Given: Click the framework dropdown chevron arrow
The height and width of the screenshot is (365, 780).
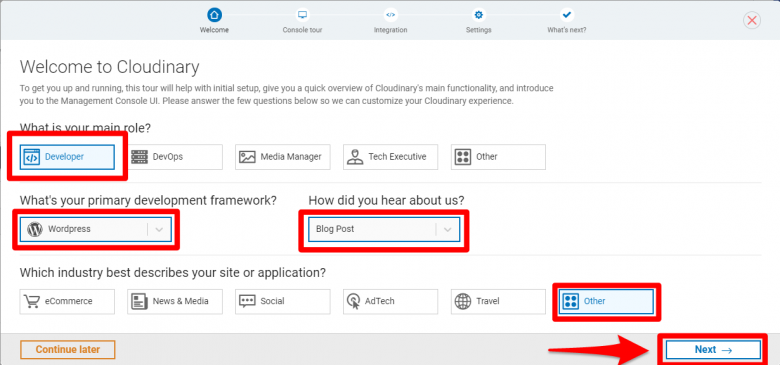Looking at the screenshot, I should [x=159, y=229].
